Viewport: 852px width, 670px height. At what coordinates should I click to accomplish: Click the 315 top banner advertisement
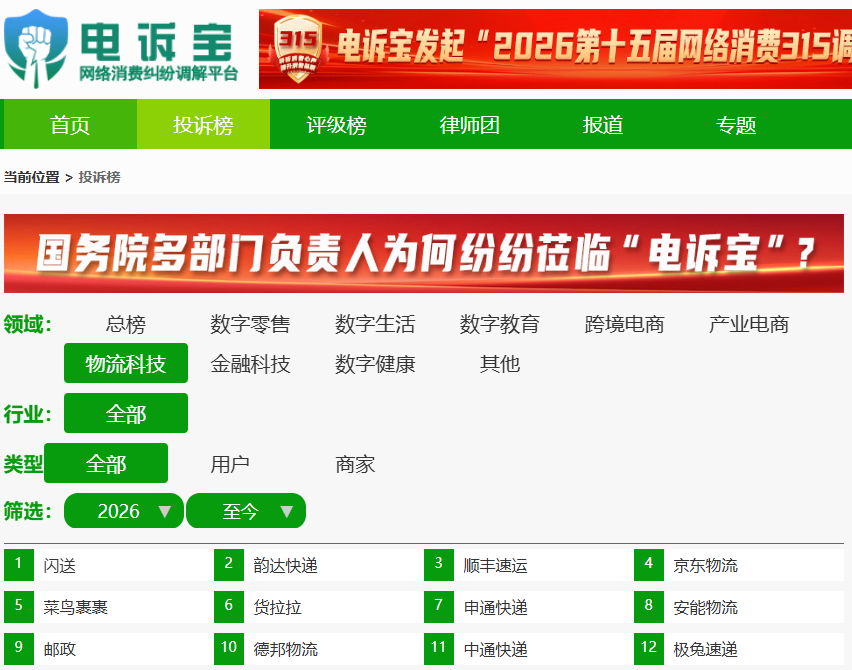tap(555, 49)
